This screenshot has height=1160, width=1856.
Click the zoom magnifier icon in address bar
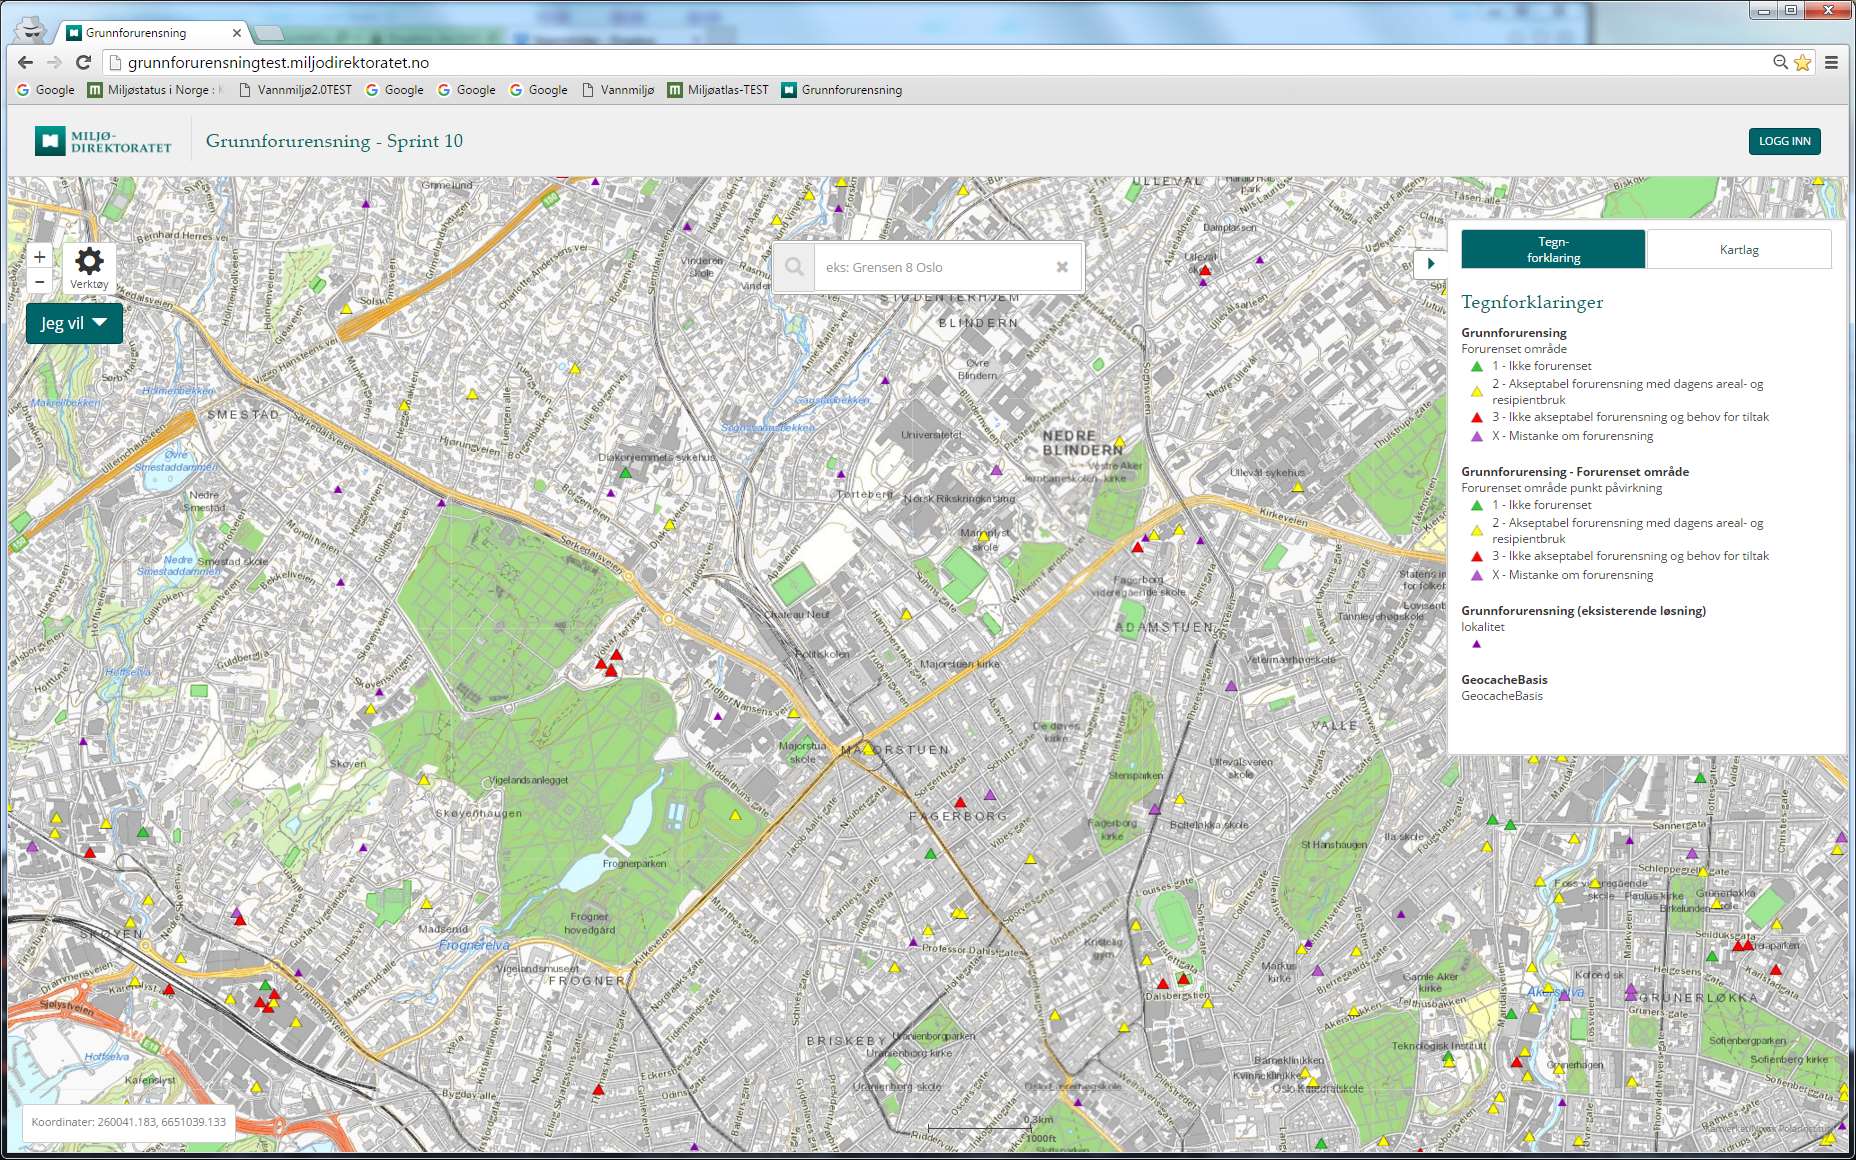(1780, 62)
